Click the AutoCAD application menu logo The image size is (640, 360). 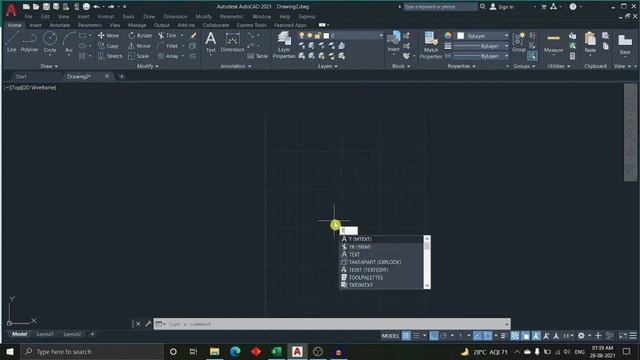(x=11, y=10)
